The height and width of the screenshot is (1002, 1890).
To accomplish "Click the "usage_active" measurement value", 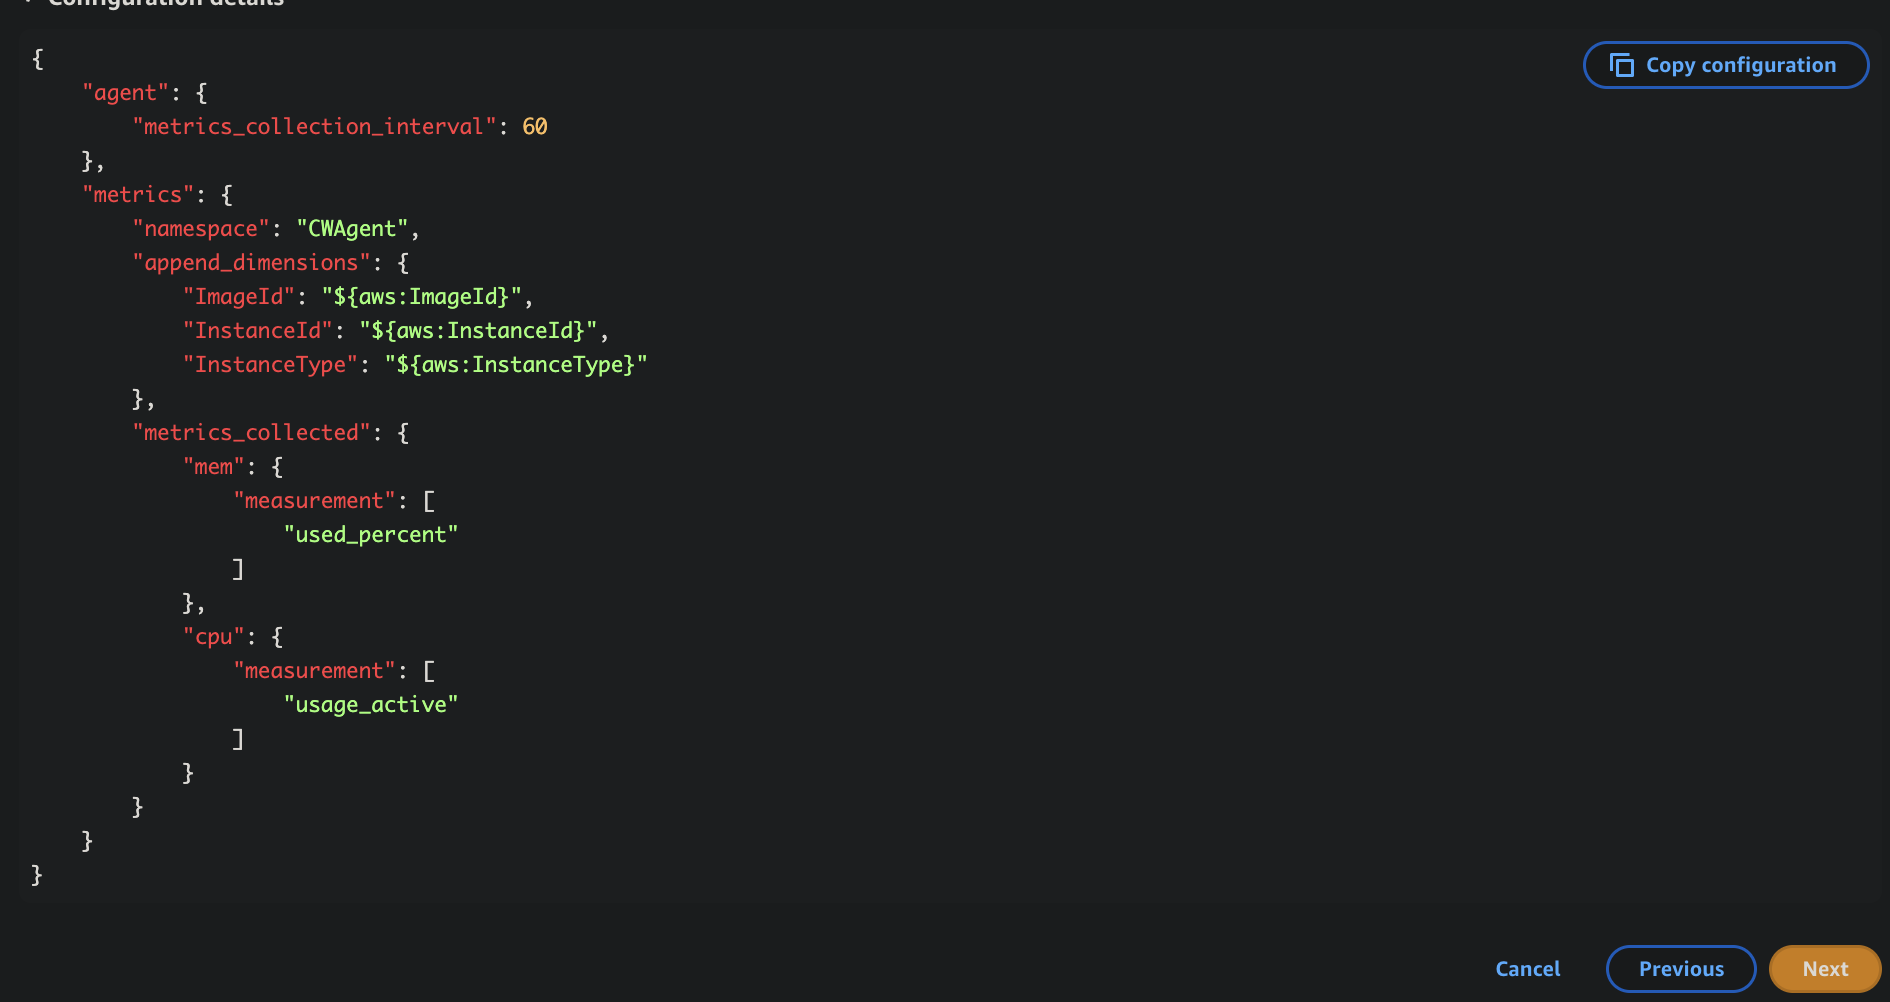I will (371, 705).
